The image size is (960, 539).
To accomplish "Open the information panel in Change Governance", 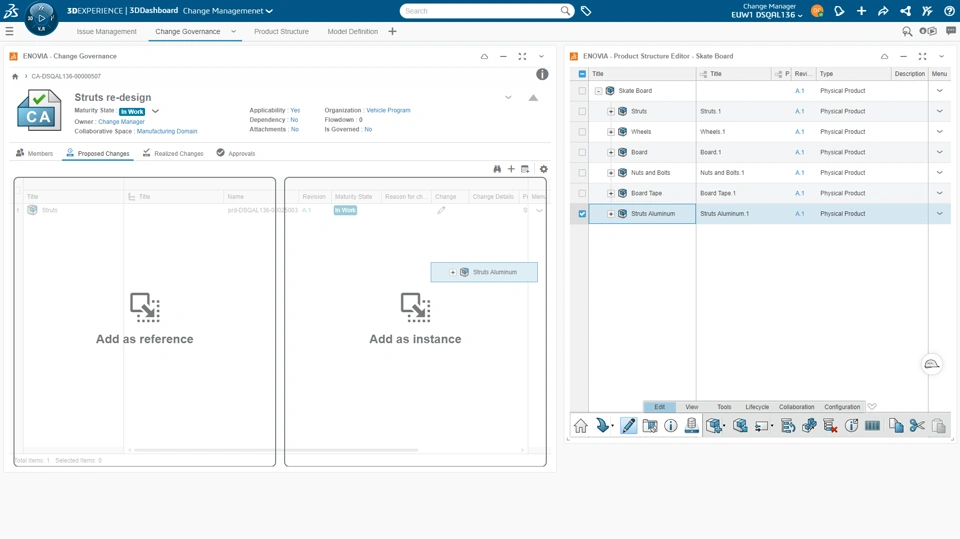I will point(542,74).
